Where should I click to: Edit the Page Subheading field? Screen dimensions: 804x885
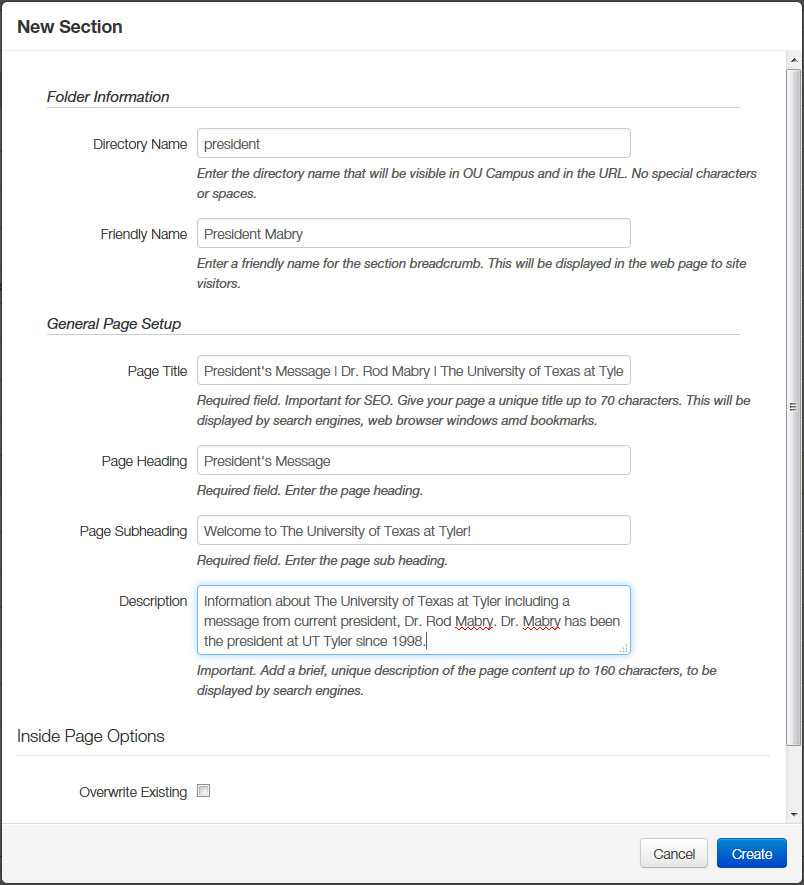click(x=413, y=530)
